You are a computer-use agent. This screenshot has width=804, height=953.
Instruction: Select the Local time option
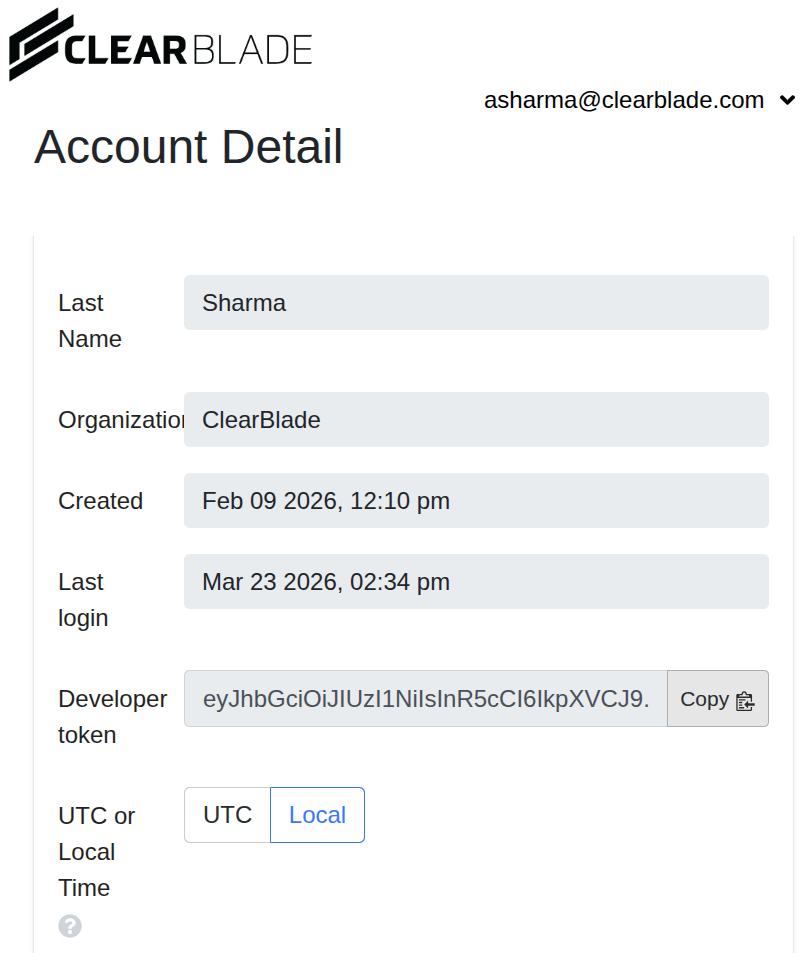coord(317,815)
